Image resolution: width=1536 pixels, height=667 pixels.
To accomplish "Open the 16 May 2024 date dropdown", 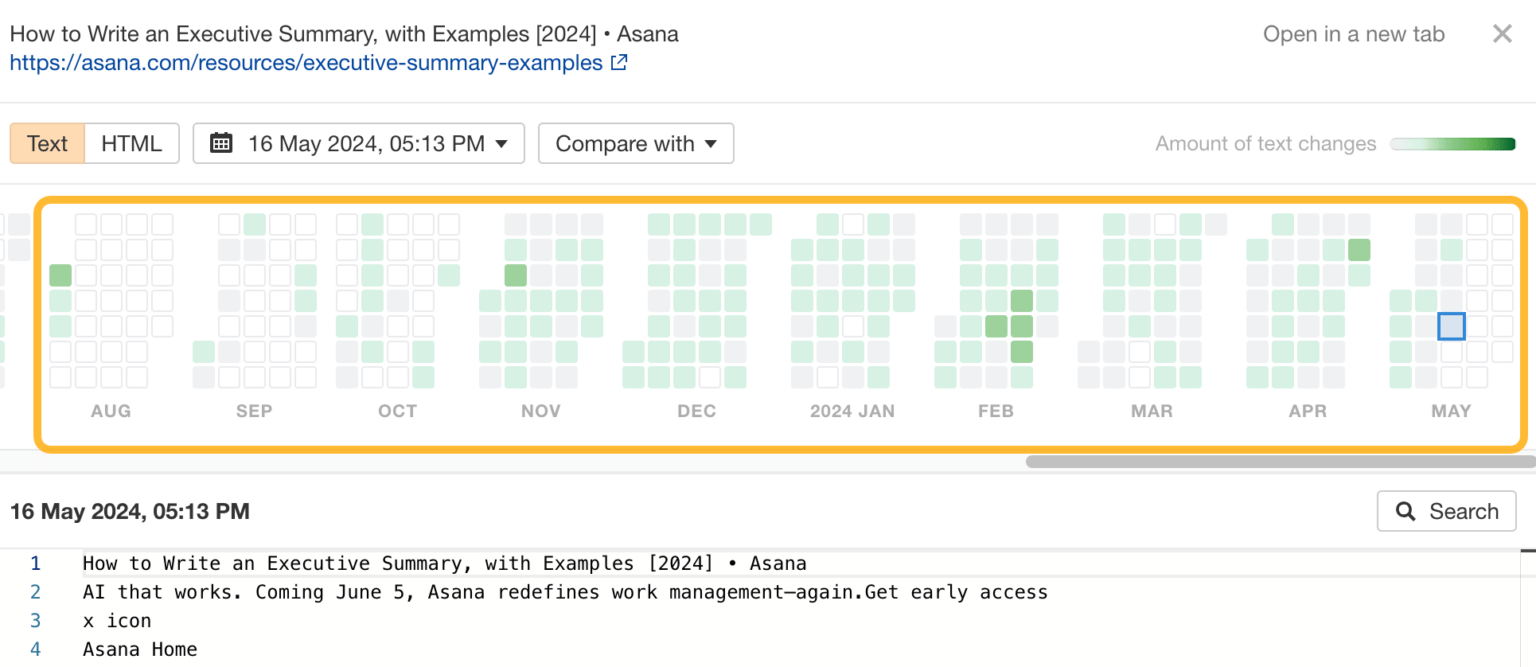I will (358, 143).
